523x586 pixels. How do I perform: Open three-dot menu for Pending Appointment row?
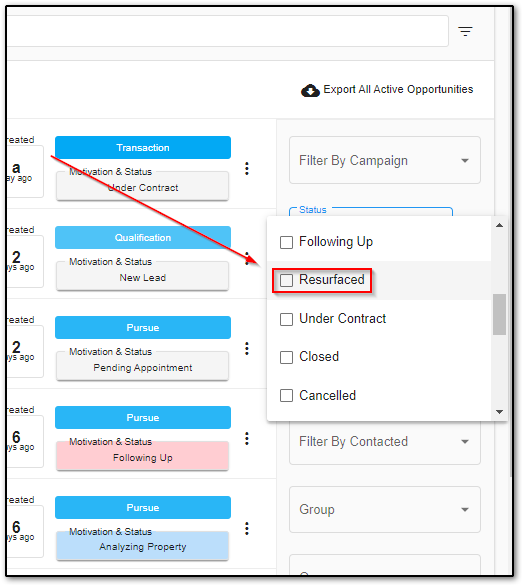[x=247, y=348]
